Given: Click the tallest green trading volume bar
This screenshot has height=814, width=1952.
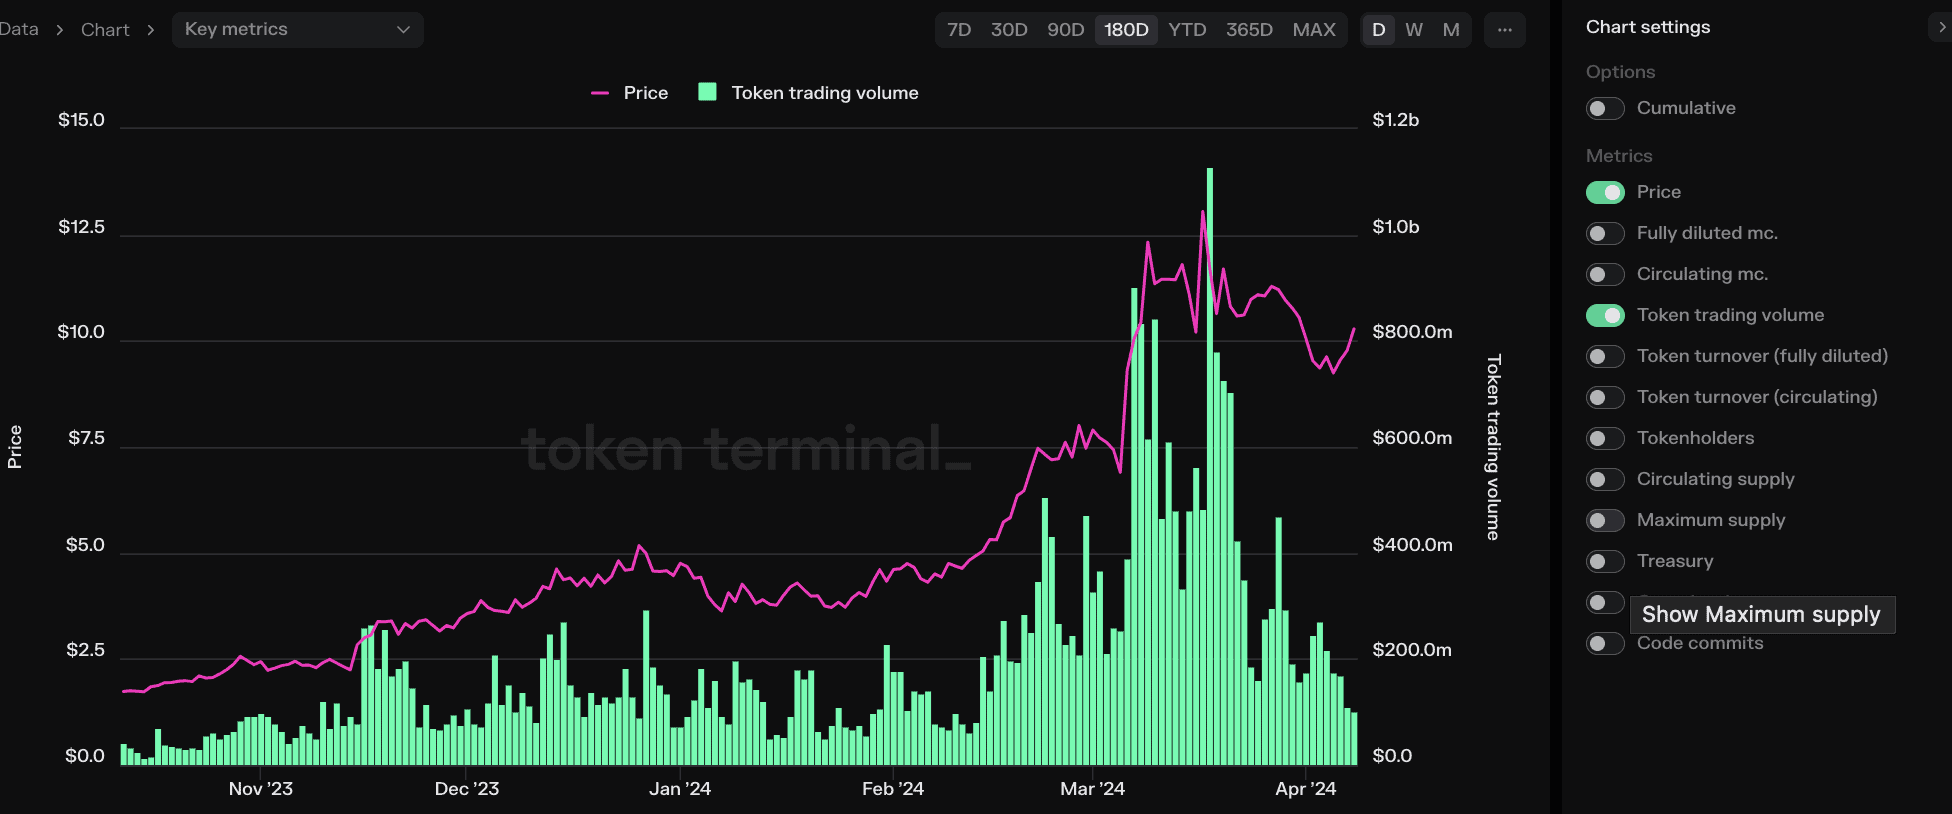Looking at the screenshot, I should pyautogui.click(x=1210, y=466).
